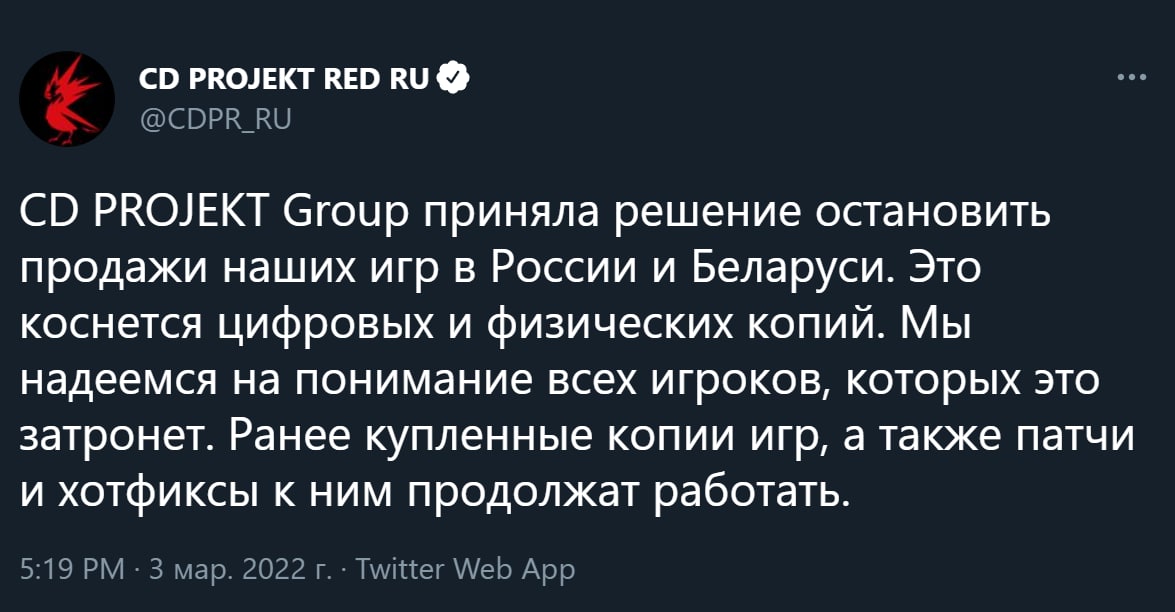The width and height of the screenshot is (1175, 612).
Task: Click the word 'Беларуси' in the tweet
Action: pos(791,270)
